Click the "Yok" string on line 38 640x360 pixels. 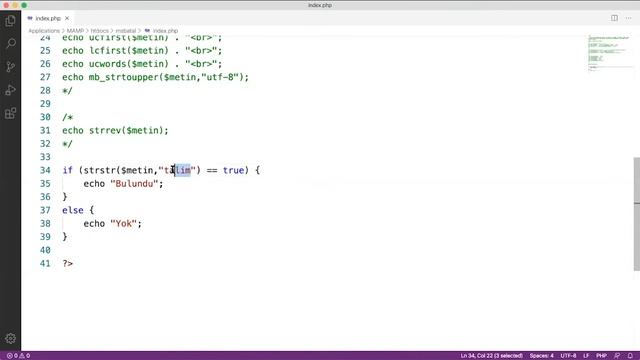[x=123, y=224]
